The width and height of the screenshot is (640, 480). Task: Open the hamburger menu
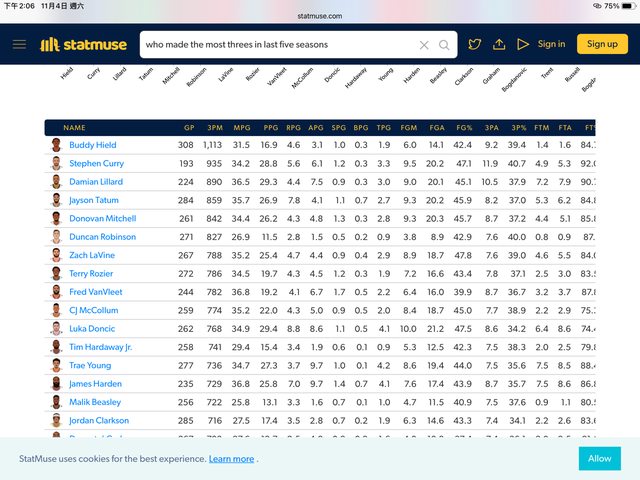[x=20, y=45]
